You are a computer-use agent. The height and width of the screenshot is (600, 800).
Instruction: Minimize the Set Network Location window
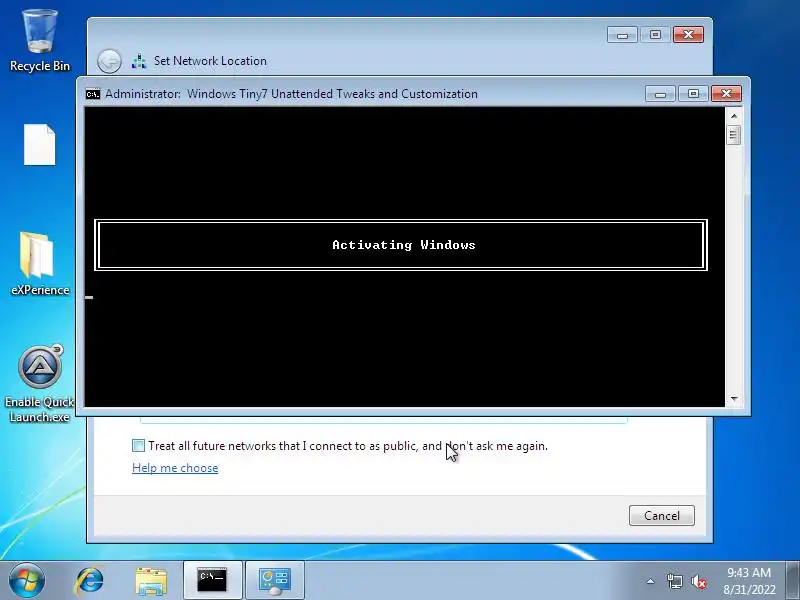pyautogui.click(x=622, y=35)
